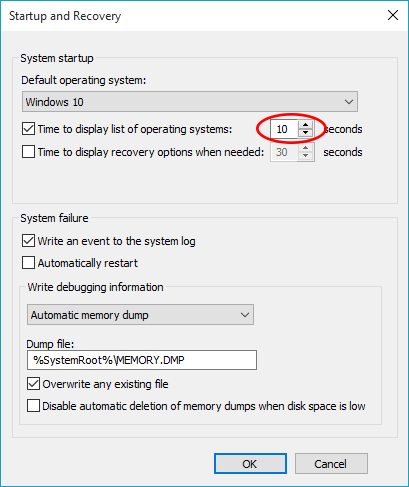Click the Dump file label
Screen dimensions: 409x487
click(50, 344)
